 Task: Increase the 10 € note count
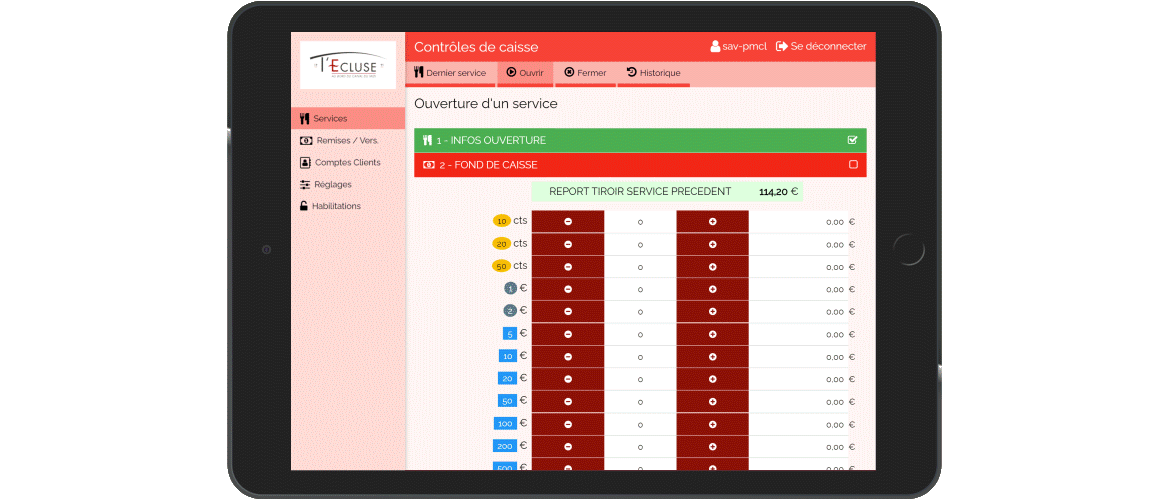(713, 357)
